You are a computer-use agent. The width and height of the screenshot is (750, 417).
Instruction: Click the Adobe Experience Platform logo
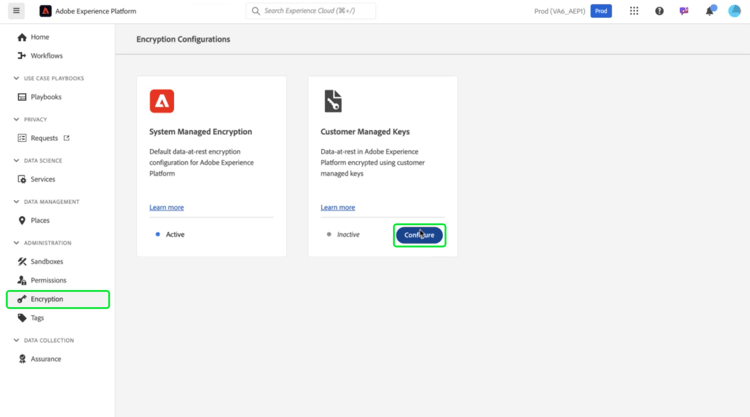pyautogui.click(x=46, y=11)
